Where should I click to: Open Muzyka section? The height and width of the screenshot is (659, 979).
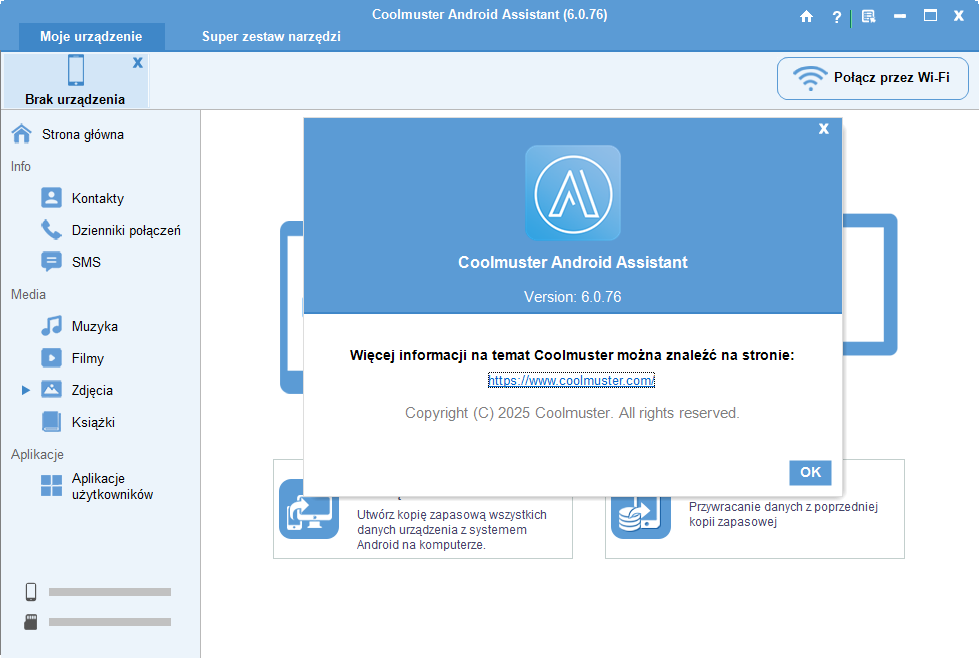click(94, 327)
